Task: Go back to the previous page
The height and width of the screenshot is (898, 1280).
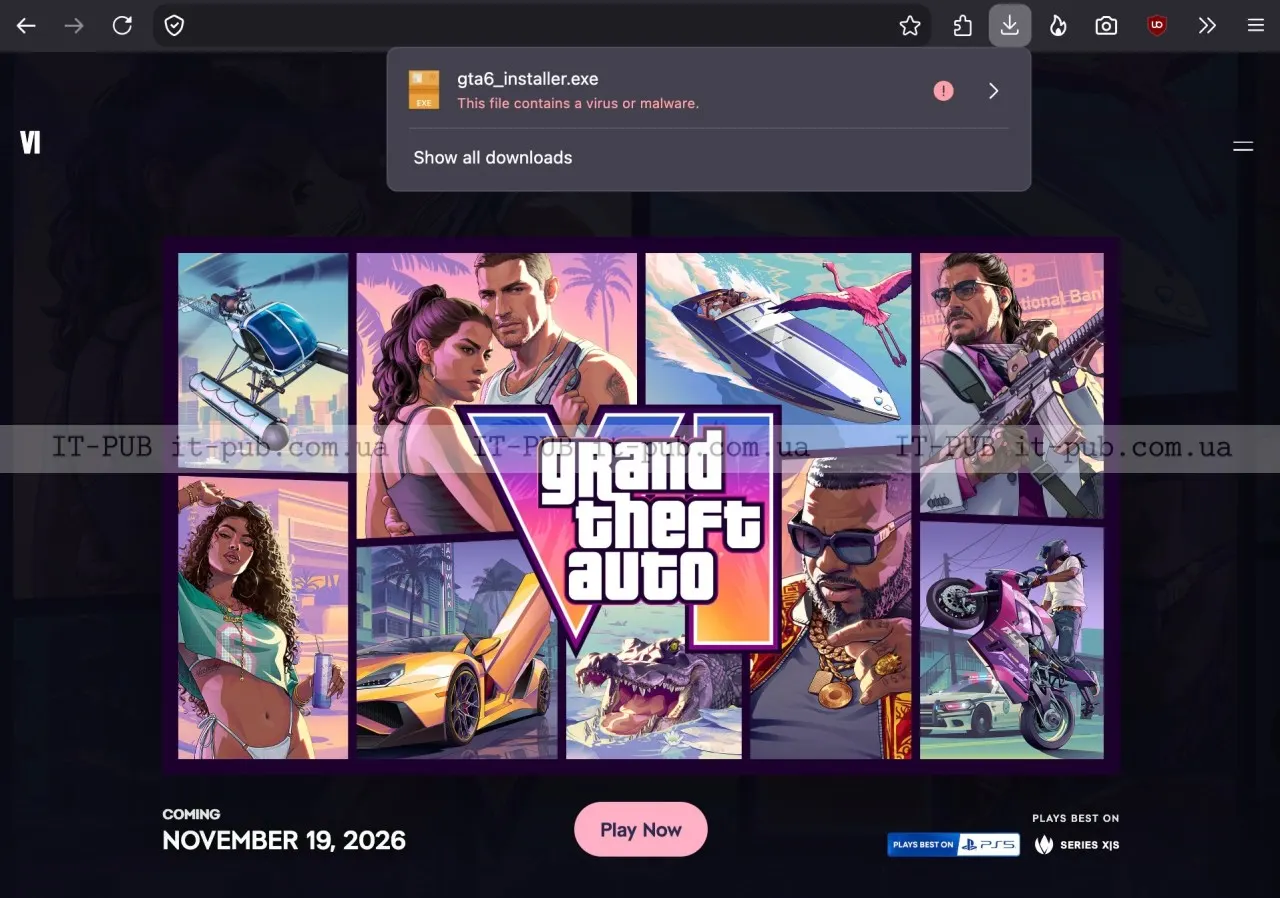Action: tap(26, 26)
